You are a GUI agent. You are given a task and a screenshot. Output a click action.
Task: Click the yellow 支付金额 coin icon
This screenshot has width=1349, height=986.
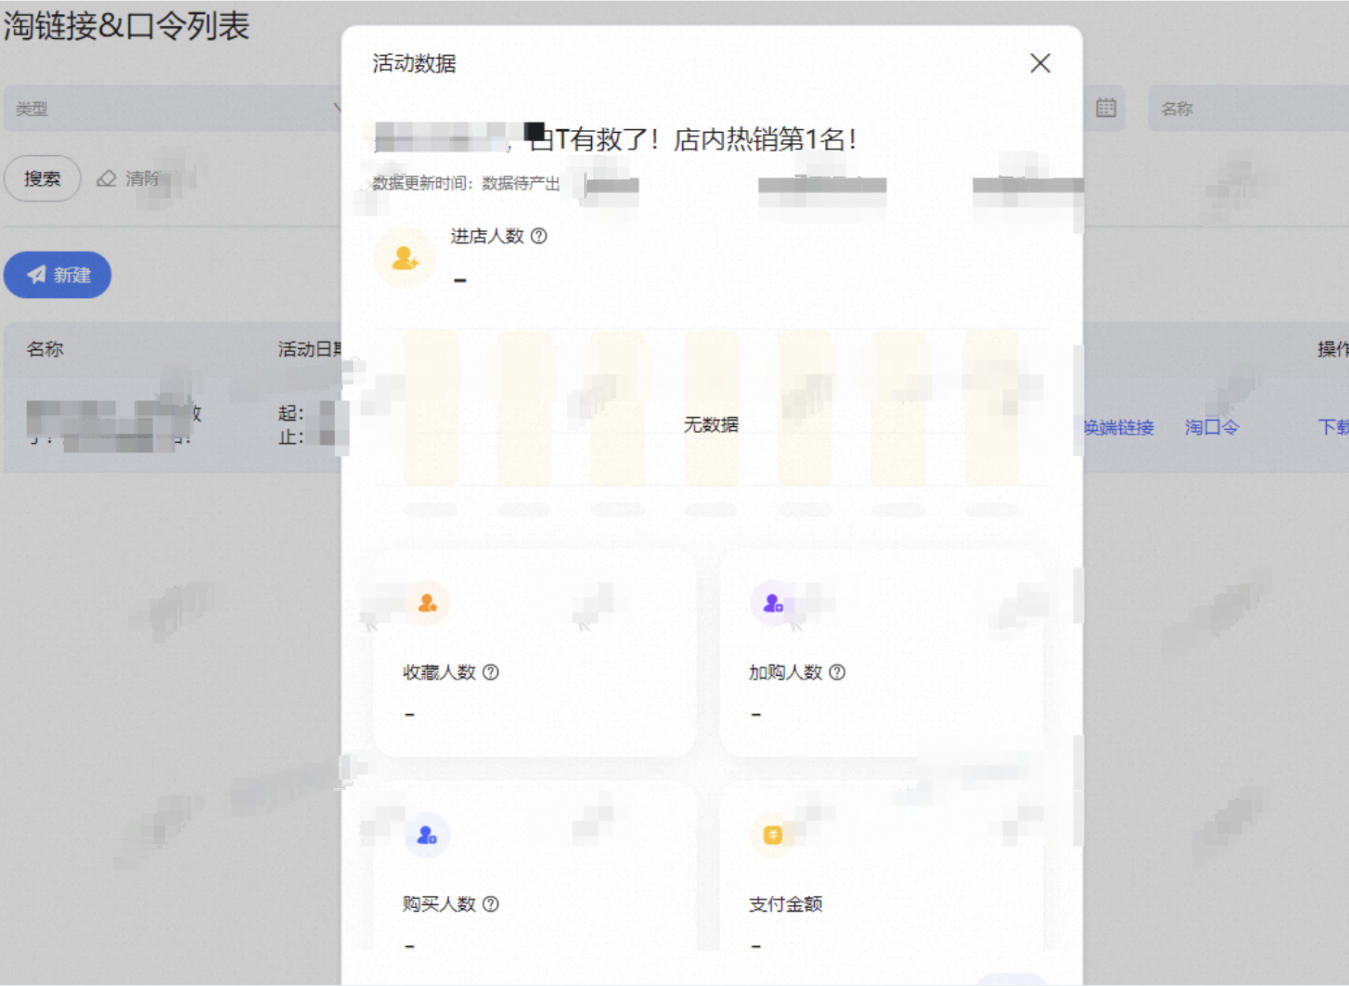click(773, 835)
